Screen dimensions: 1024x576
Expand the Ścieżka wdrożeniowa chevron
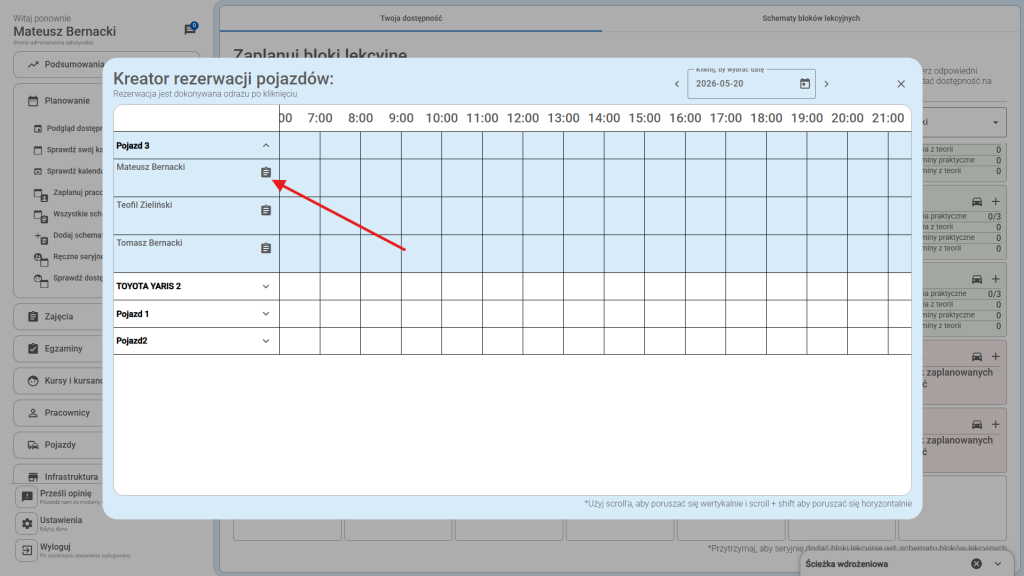click(997, 563)
